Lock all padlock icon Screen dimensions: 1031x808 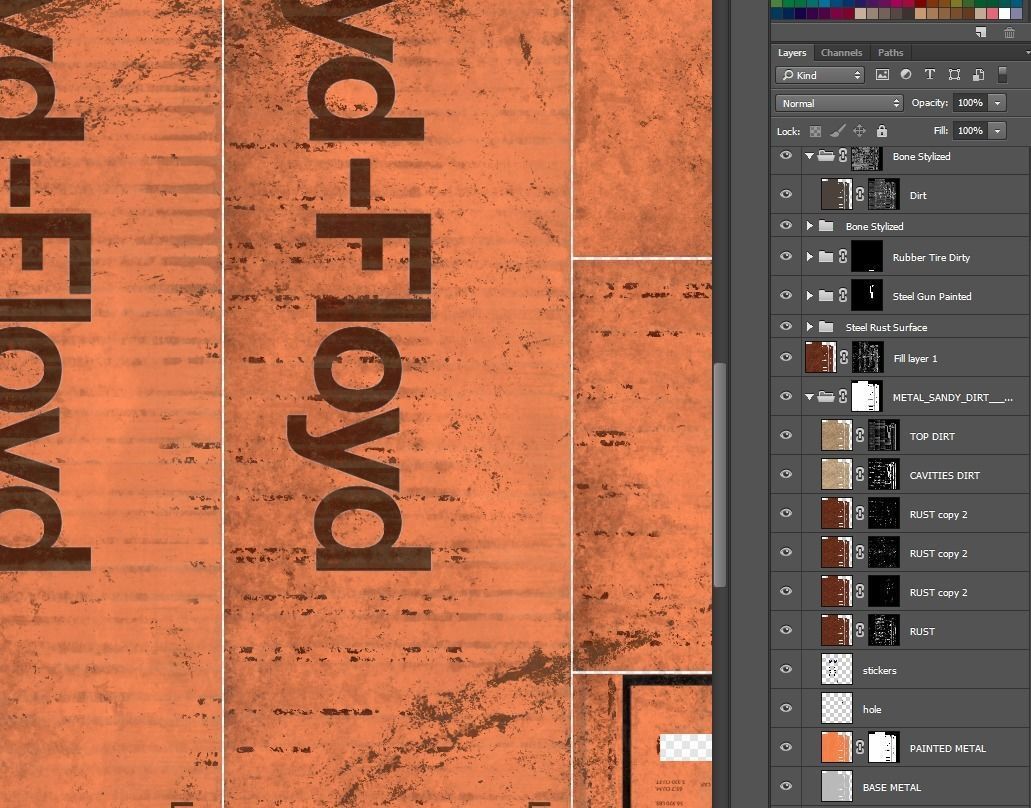point(882,131)
